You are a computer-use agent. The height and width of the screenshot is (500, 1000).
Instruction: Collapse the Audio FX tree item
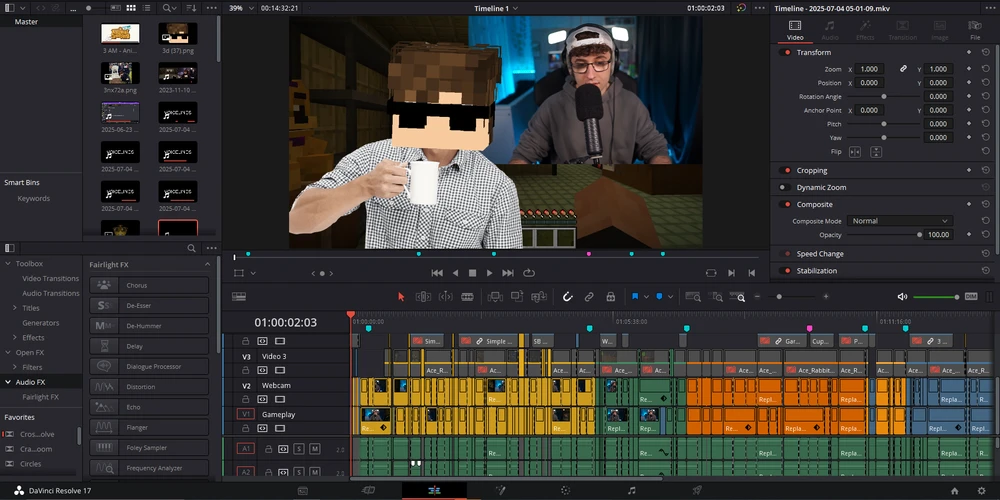click(x=8, y=382)
